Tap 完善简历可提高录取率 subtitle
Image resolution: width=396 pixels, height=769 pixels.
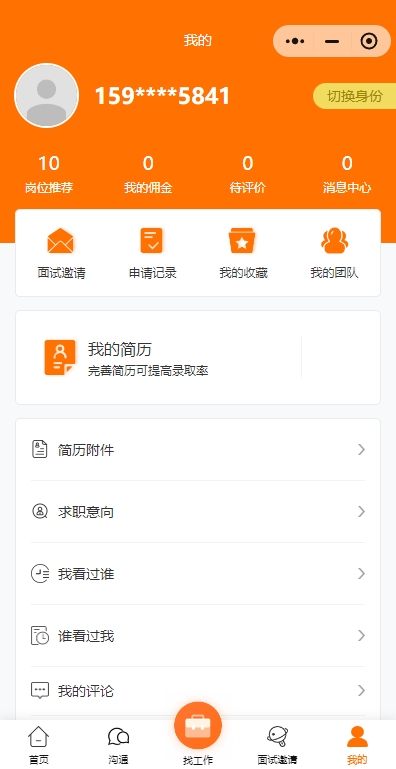(148, 371)
